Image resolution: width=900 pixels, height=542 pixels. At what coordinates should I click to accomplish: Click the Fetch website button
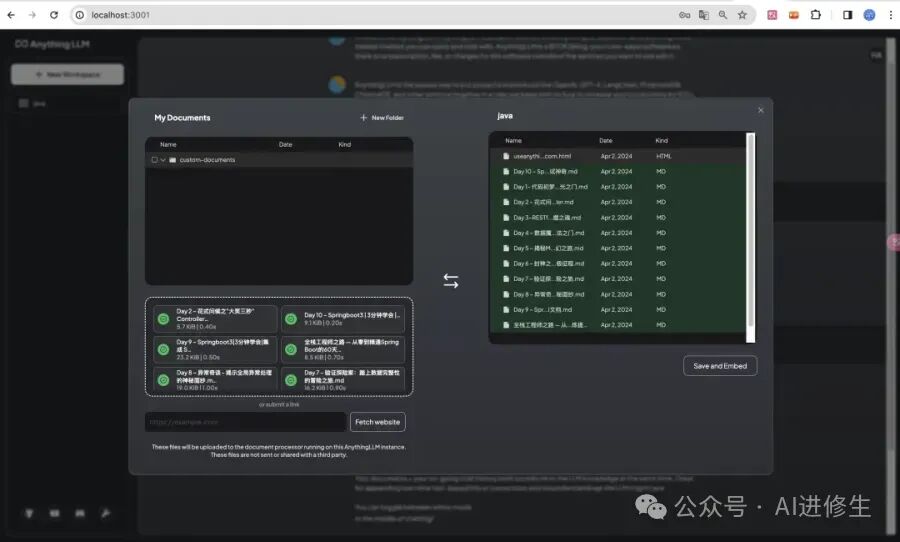click(x=377, y=422)
